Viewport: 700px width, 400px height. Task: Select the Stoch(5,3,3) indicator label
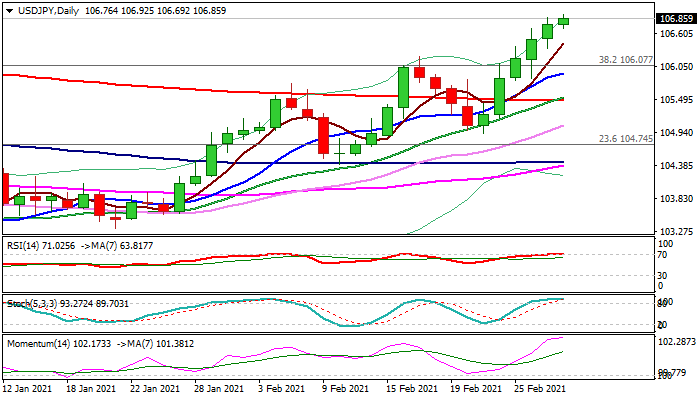[x=33, y=304]
